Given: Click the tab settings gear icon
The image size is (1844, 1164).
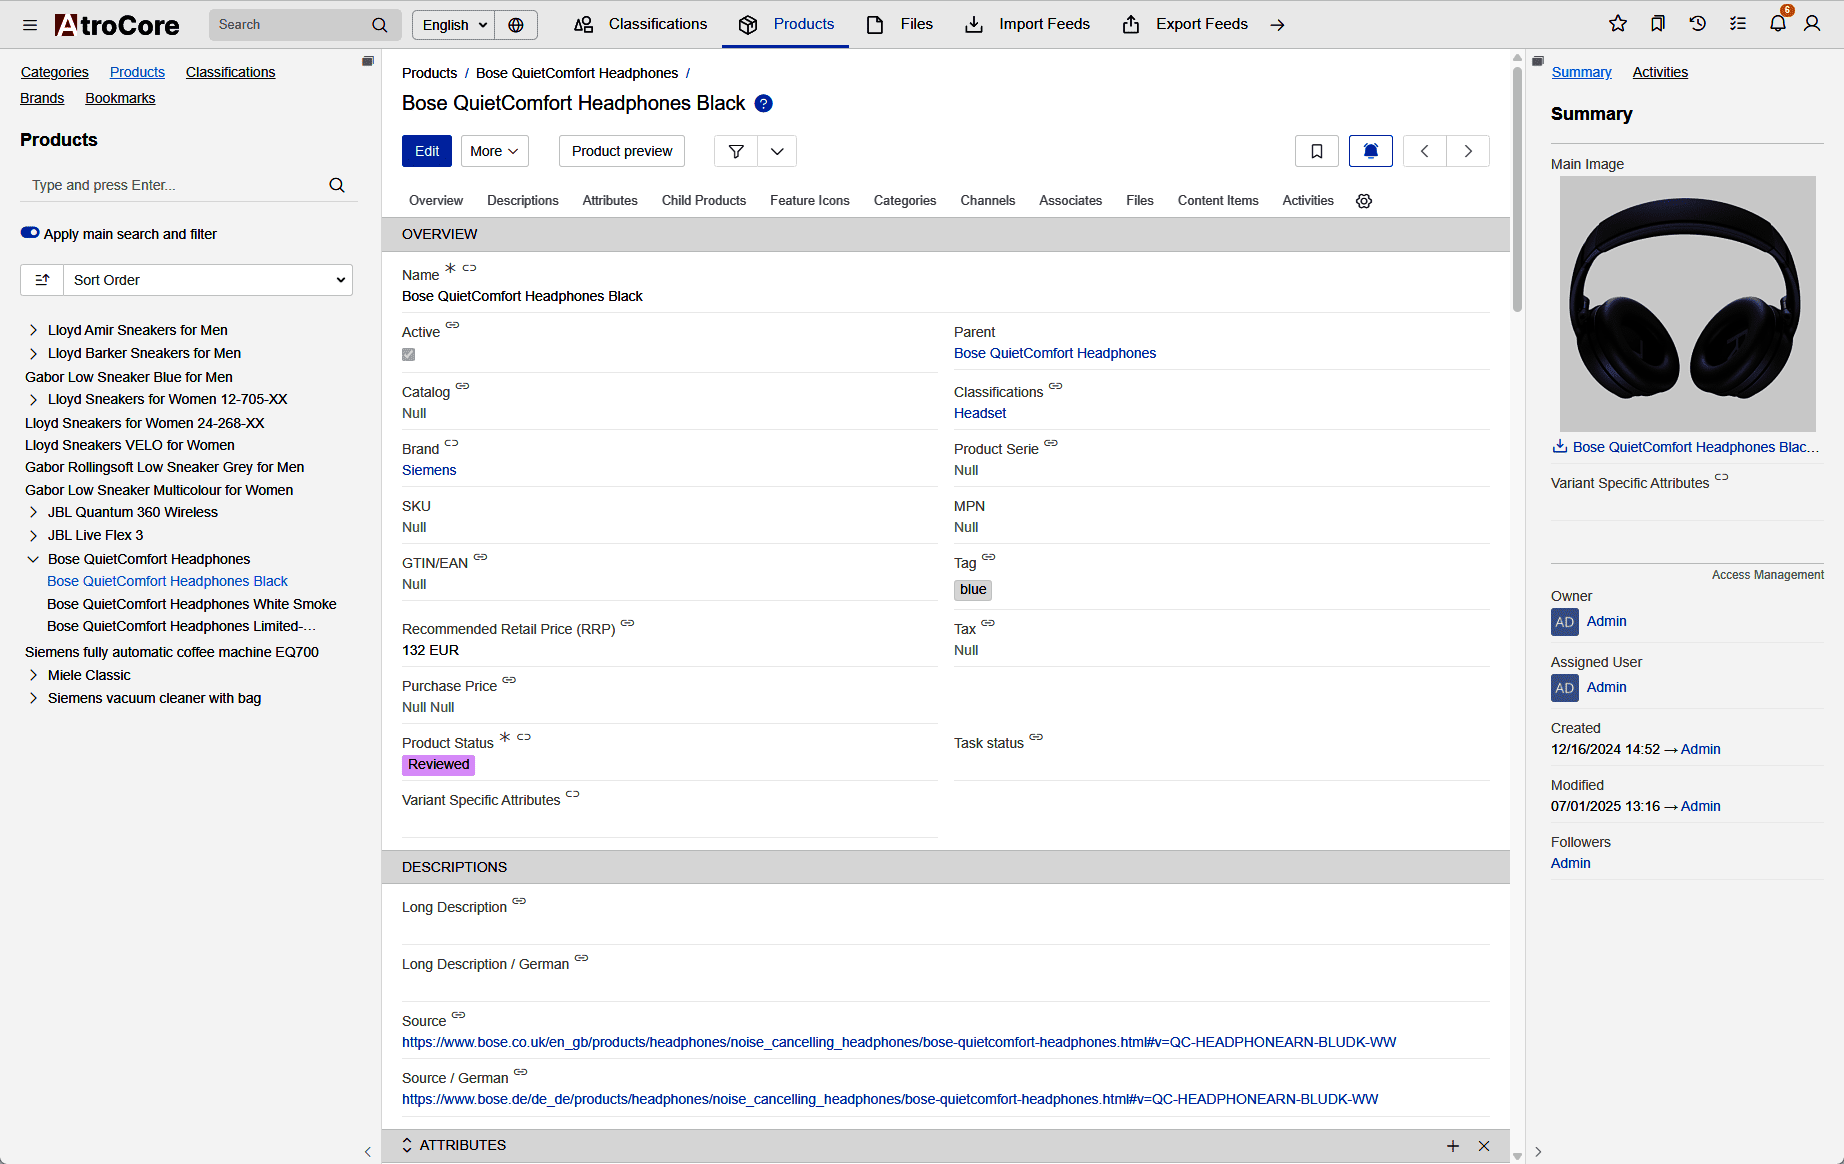Looking at the screenshot, I should coord(1364,201).
